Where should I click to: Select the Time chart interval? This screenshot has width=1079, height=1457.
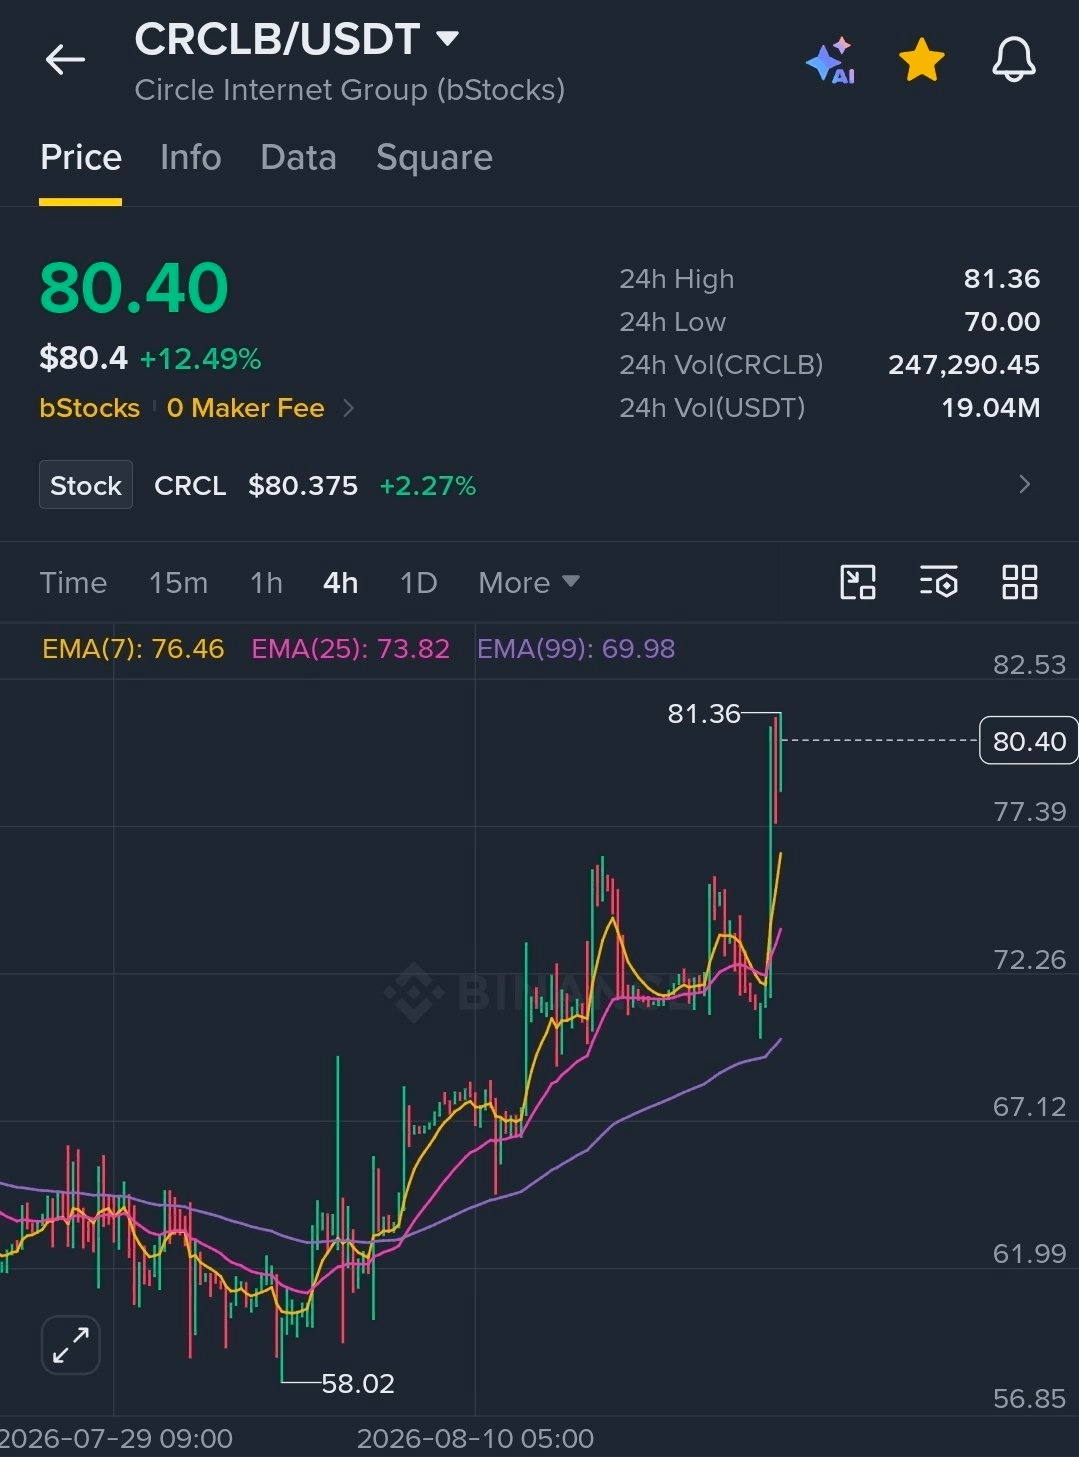point(73,583)
